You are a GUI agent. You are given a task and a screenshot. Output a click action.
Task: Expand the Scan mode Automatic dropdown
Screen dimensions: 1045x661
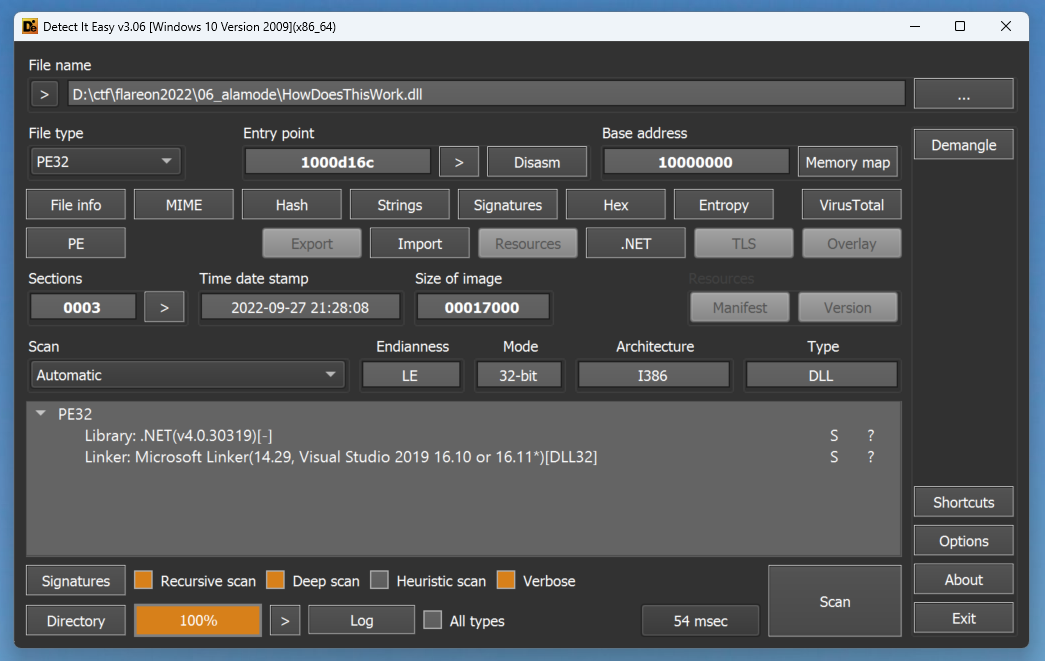(x=187, y=376)
